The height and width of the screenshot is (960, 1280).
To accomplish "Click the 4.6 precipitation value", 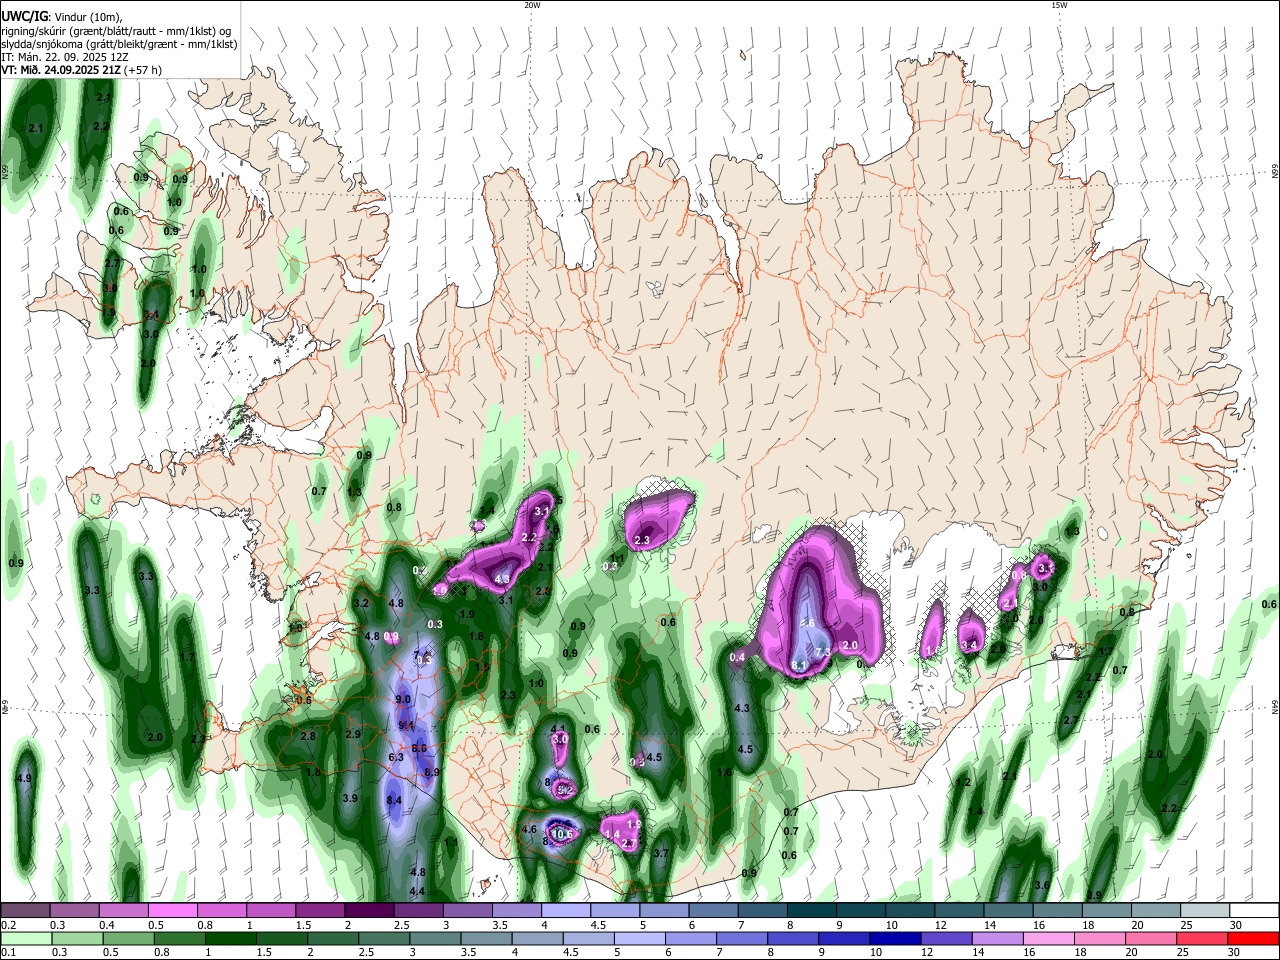I will click(530, 829).
